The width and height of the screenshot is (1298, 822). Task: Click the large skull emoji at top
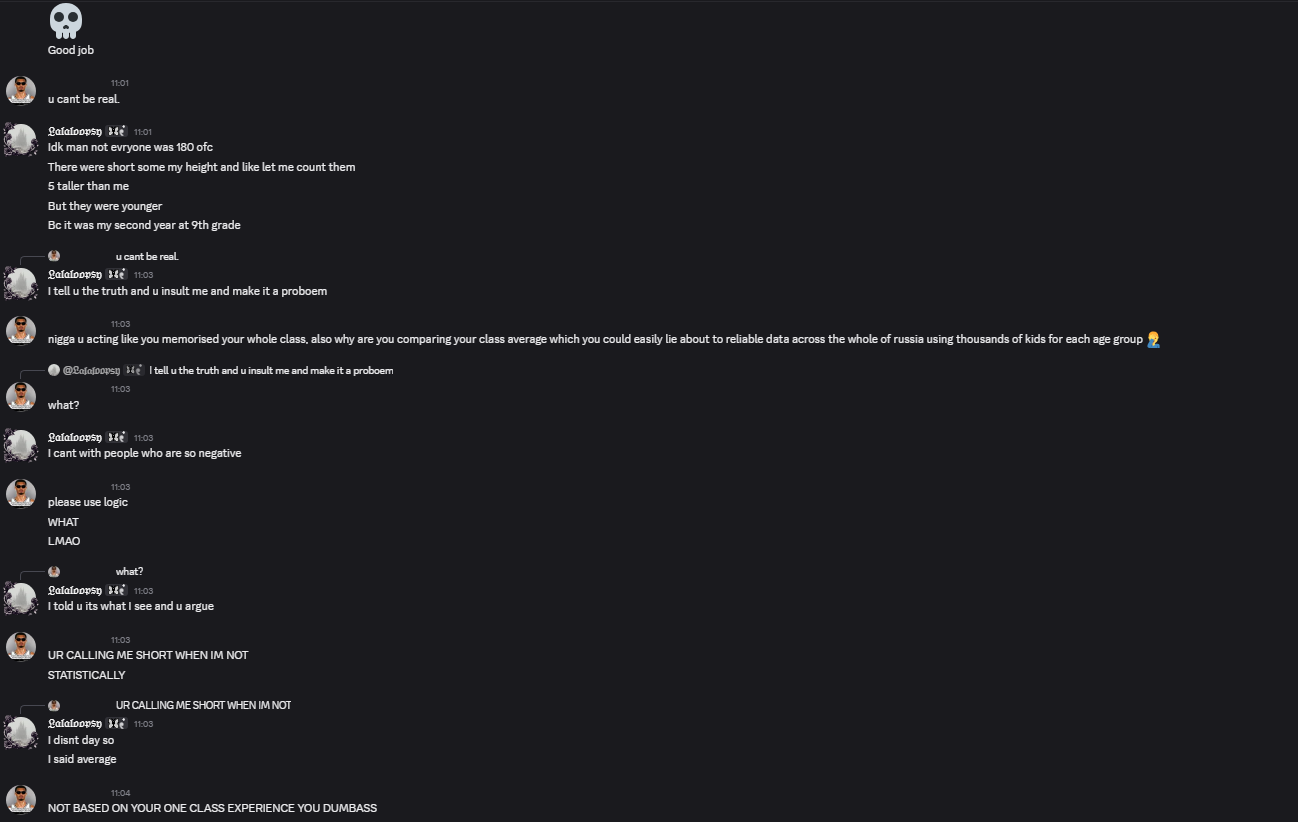click(65, 21)
